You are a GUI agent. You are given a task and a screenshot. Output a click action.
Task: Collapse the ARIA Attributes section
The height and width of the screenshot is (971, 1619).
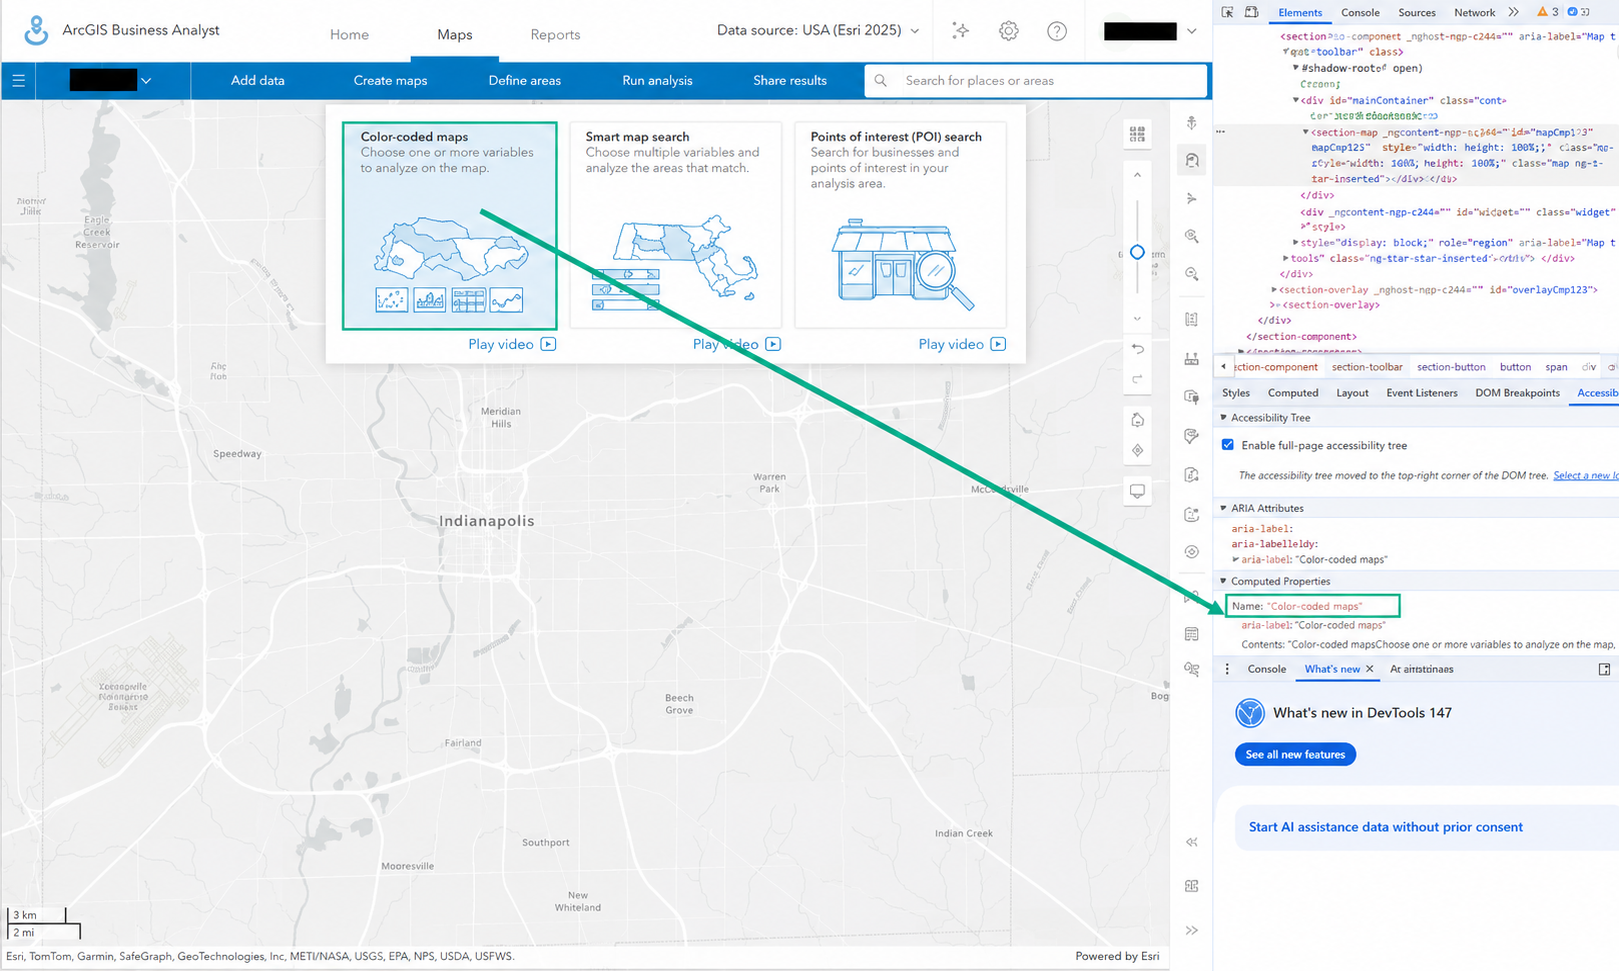1224,508
